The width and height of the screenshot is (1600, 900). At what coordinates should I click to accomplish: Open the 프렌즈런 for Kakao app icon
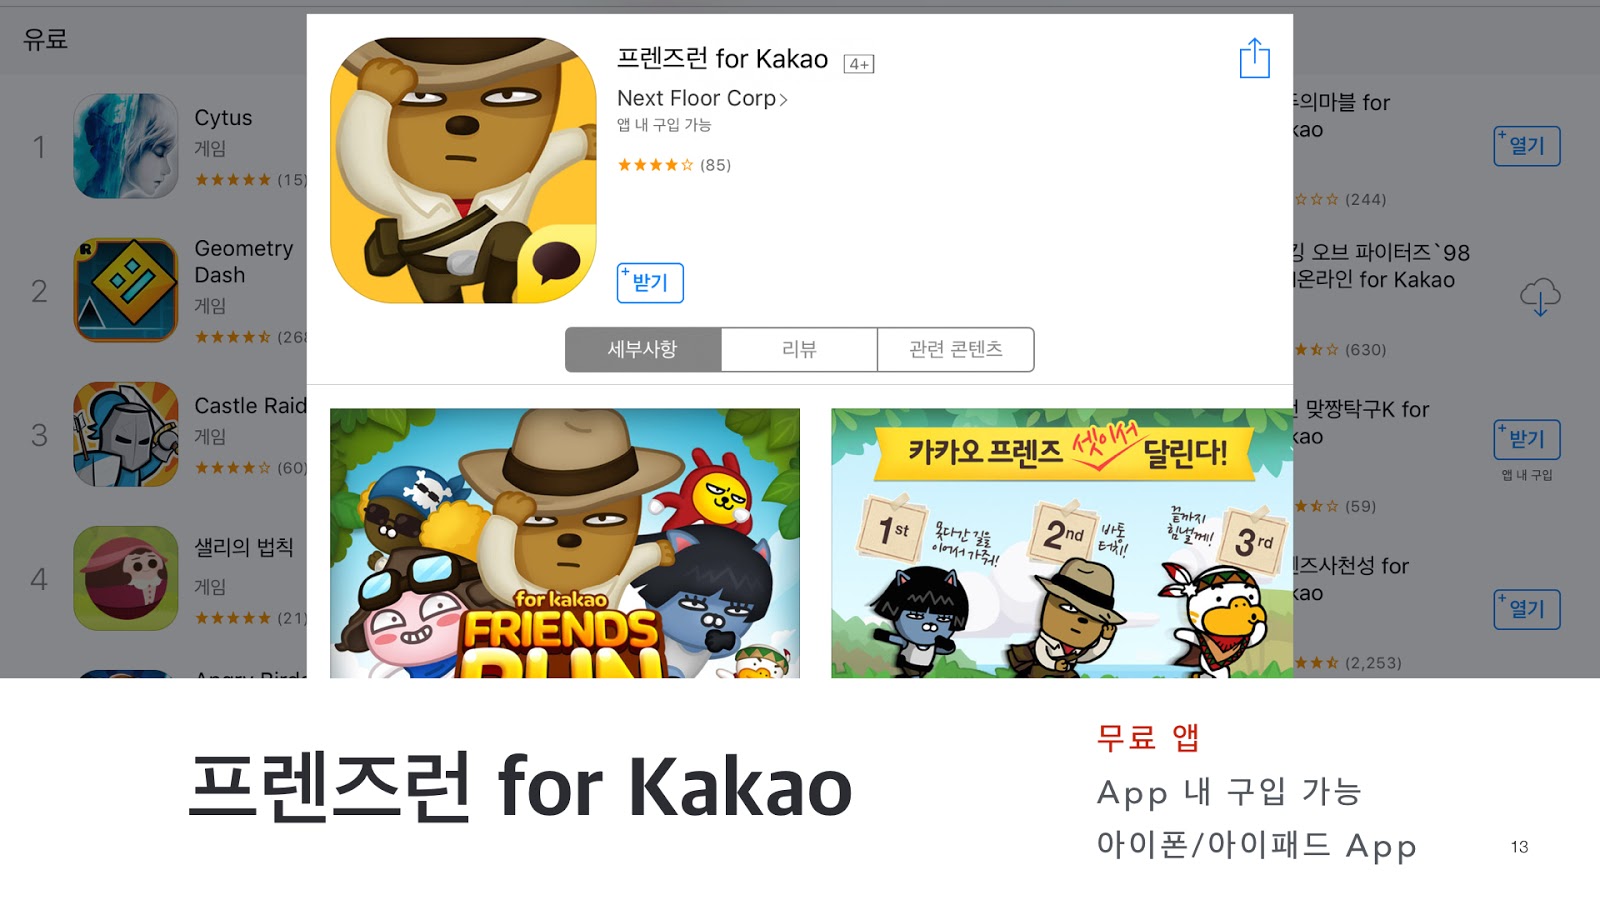[x=464, y=170]
